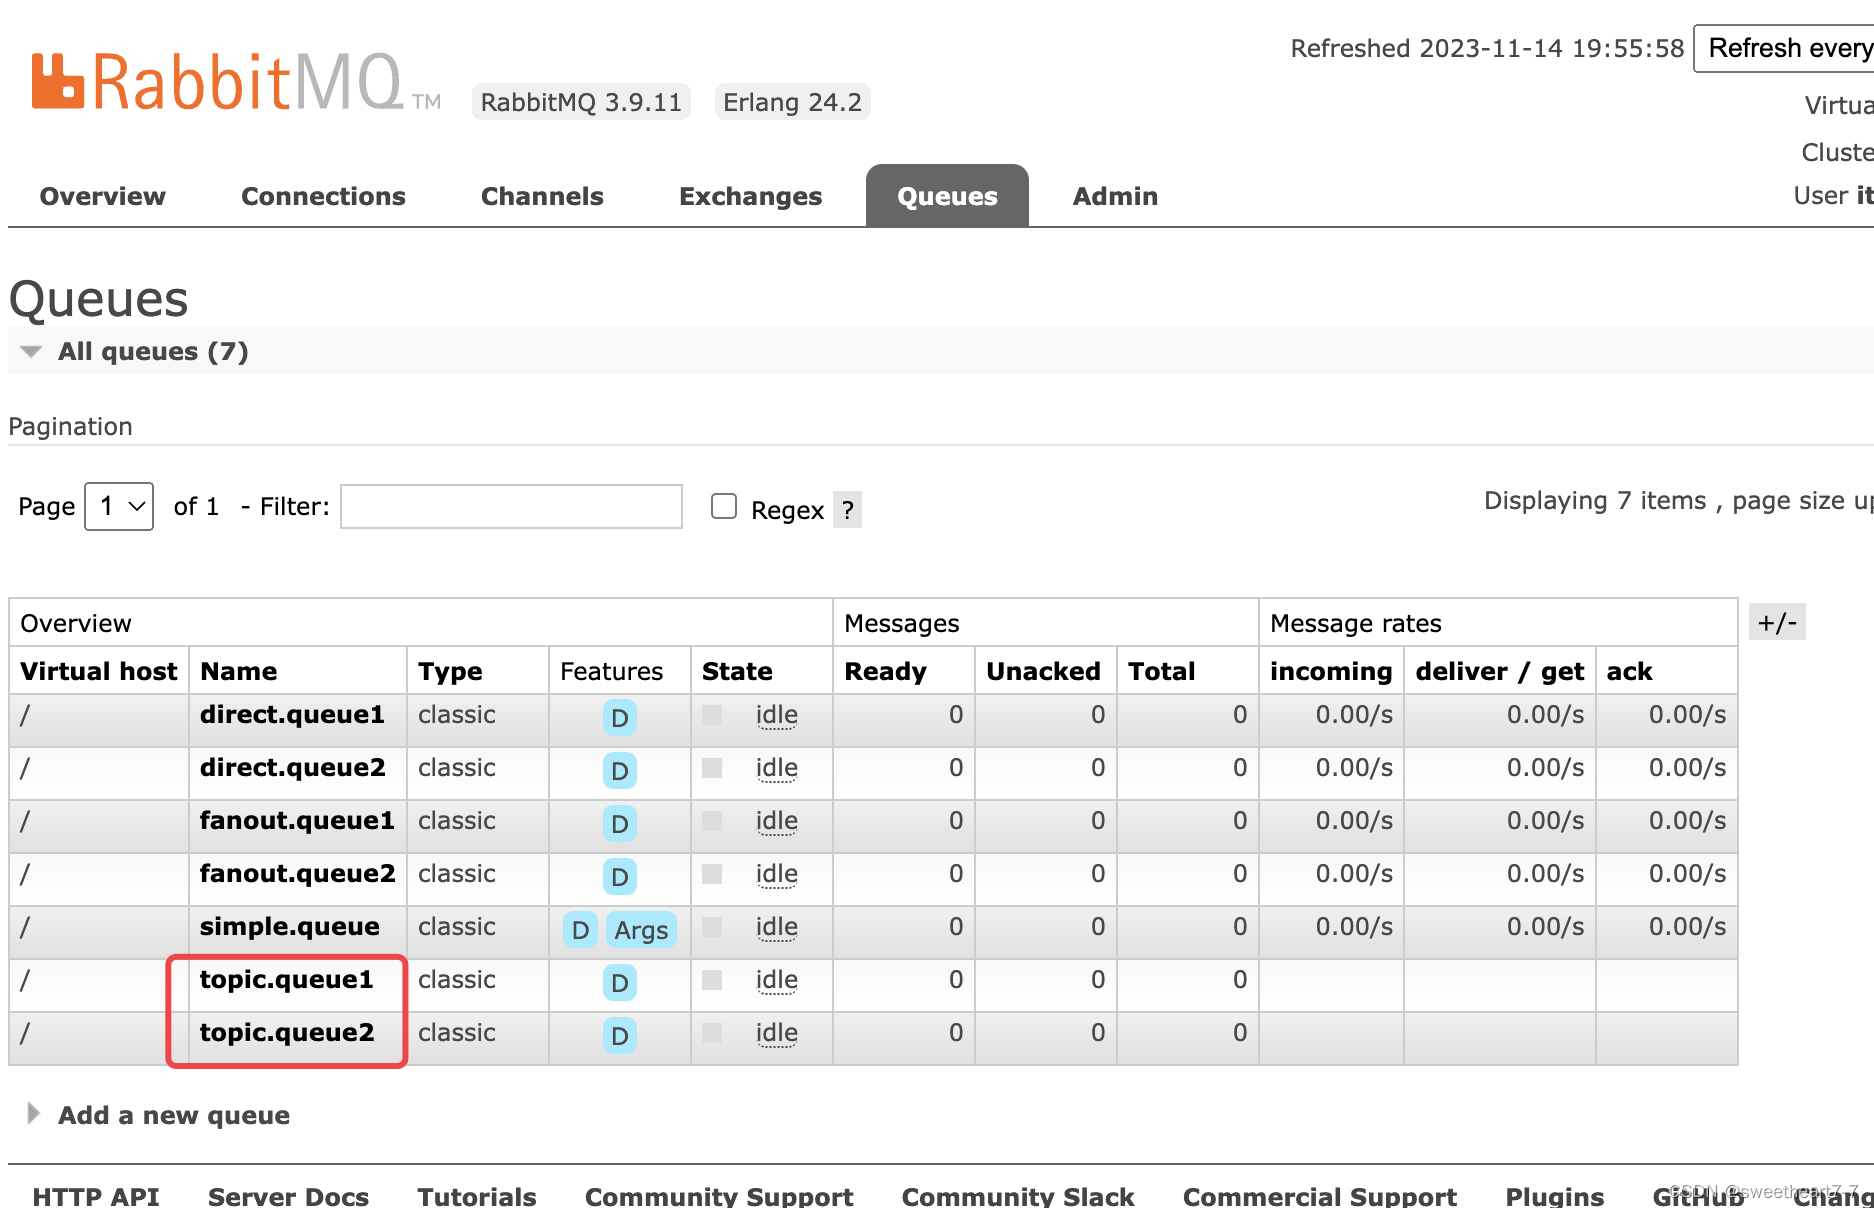Click into the Filter text field
The image size is (1874, 1208).
(511, 506)
